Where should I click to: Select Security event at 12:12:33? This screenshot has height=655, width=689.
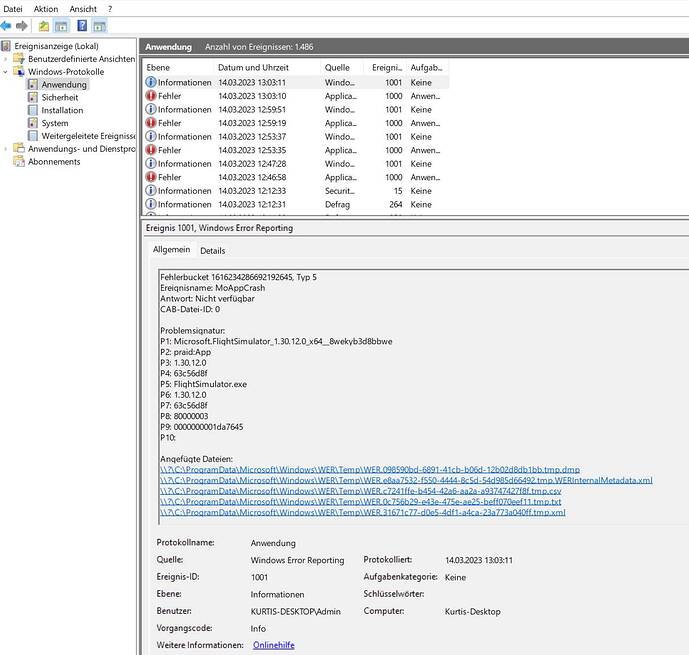pyautogui.click(x=297, y=191)
